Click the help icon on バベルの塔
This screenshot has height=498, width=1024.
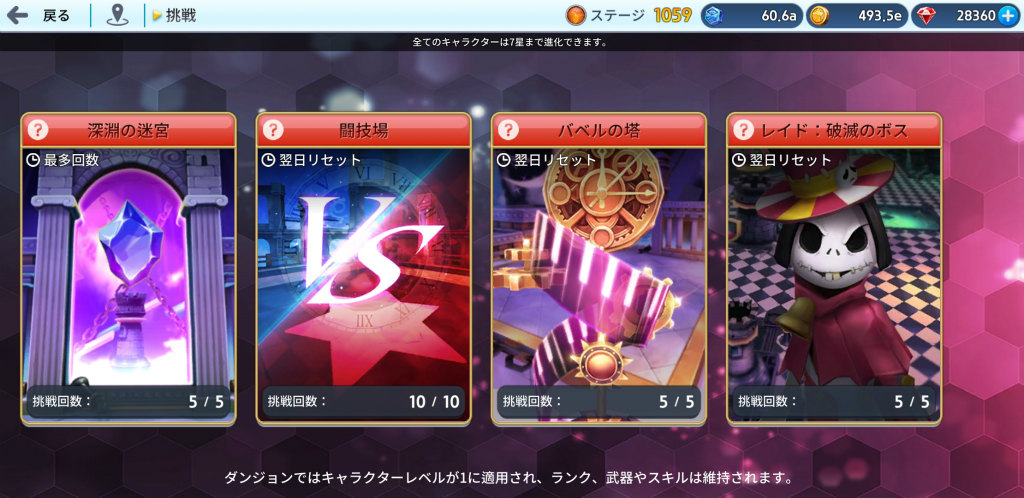(508, 130)
